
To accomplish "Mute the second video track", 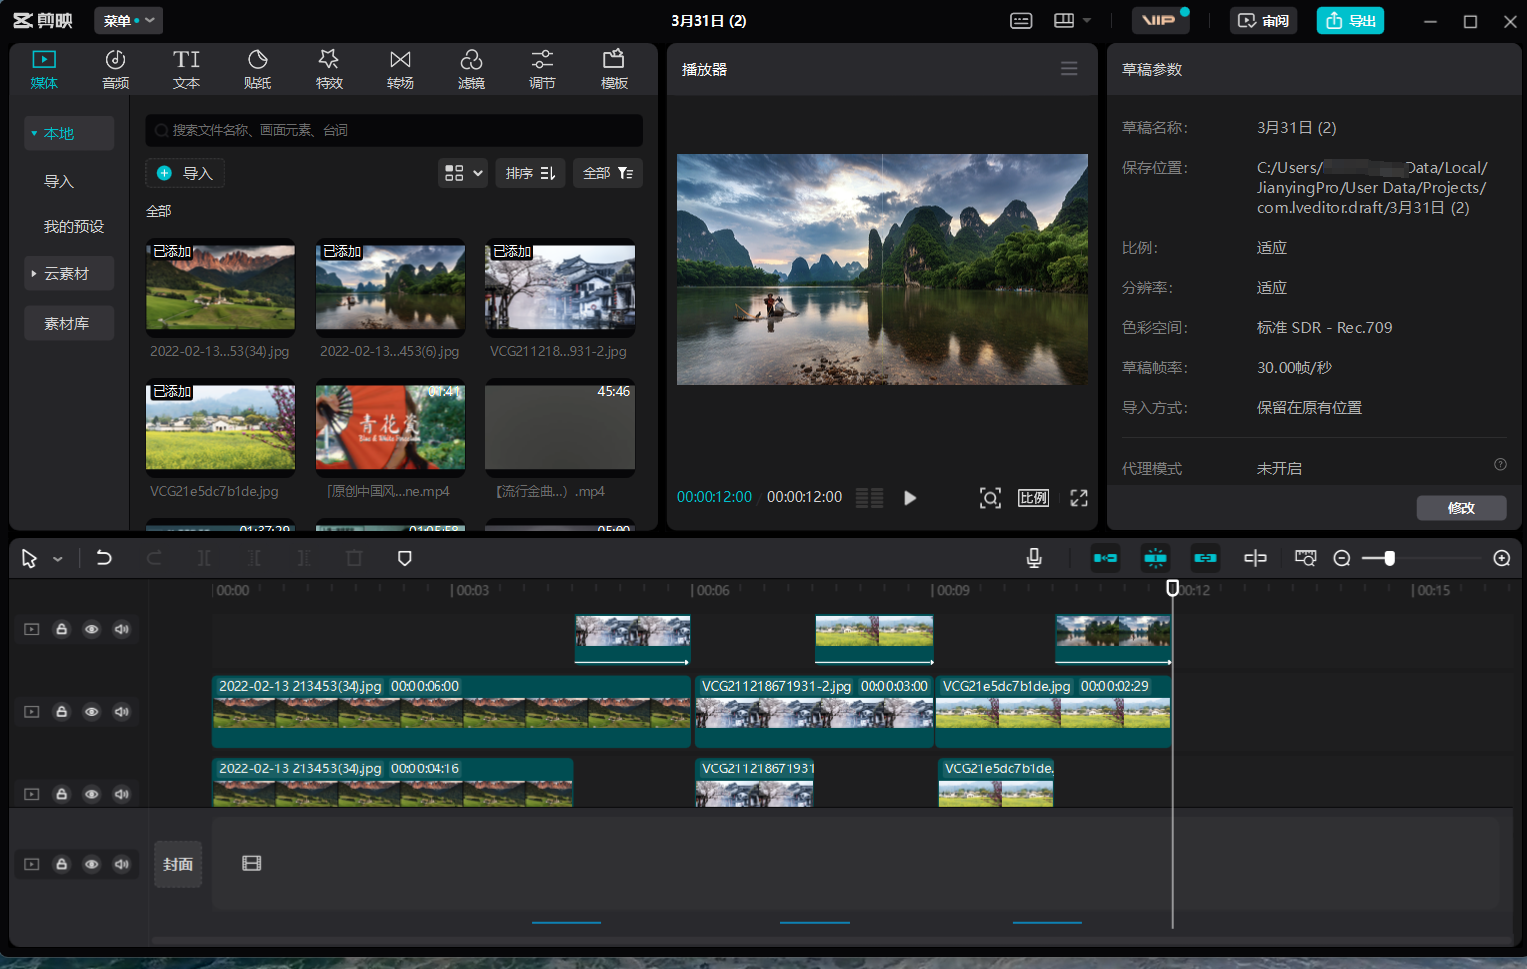I will 122,712.
